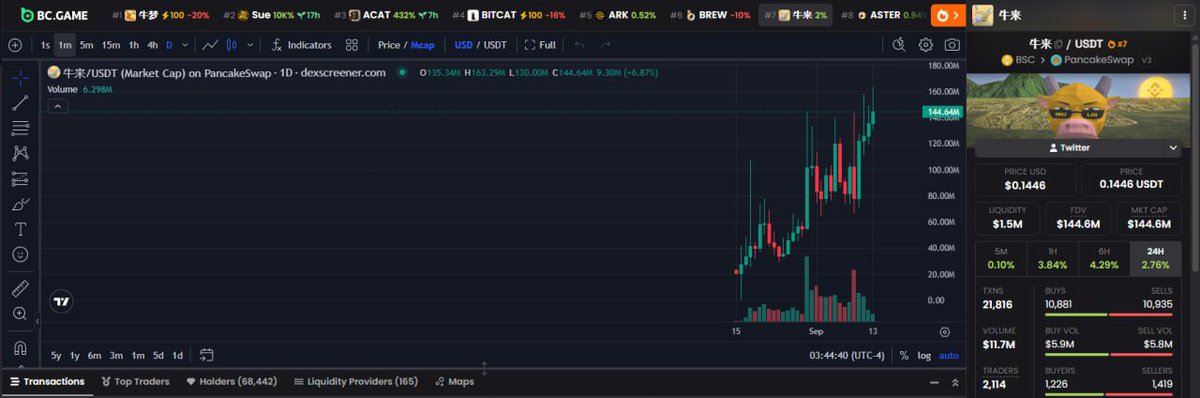Add a symbol to compare
Viewport: 1200px width, 398px height.
coord(14,45)
